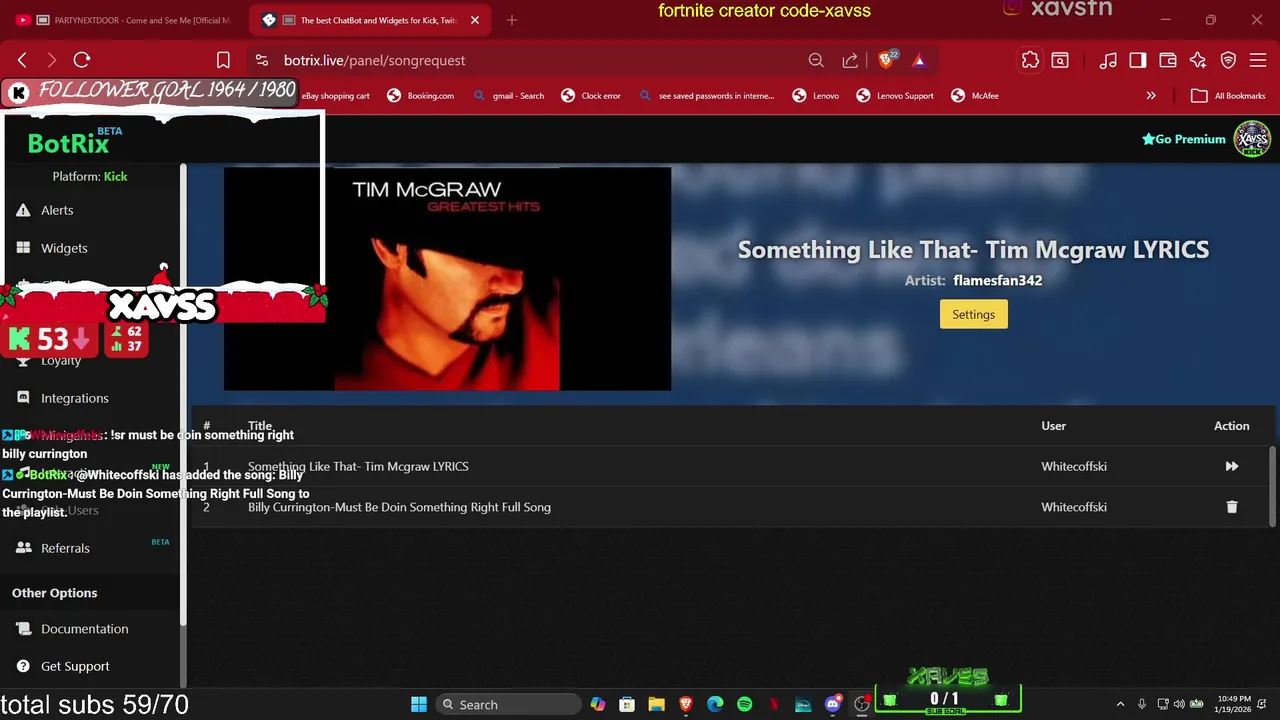Open Discord from the taskbar

pyautogui.click(x=832, y=704)
